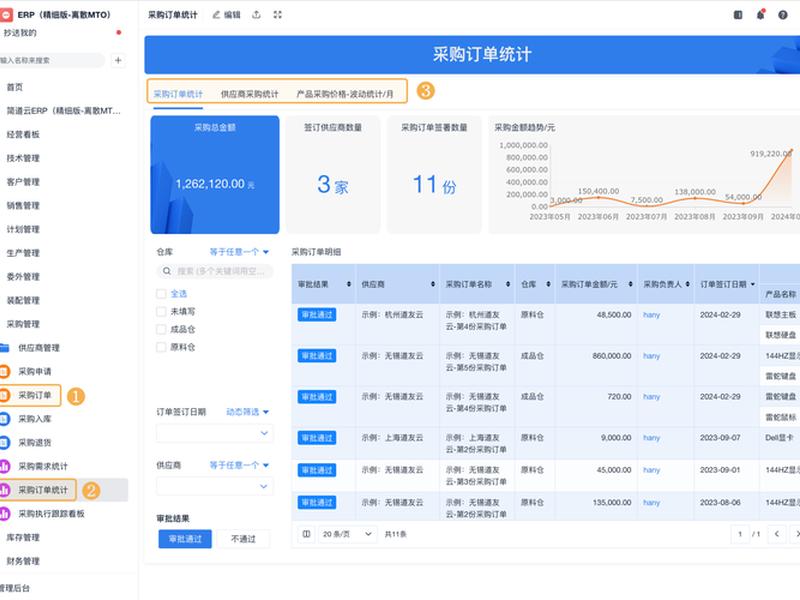This screenshot has height=600, width=800.
Task: Sort by 采购订单金额/元 column sort icon
Action: click(x=631, y=284)
